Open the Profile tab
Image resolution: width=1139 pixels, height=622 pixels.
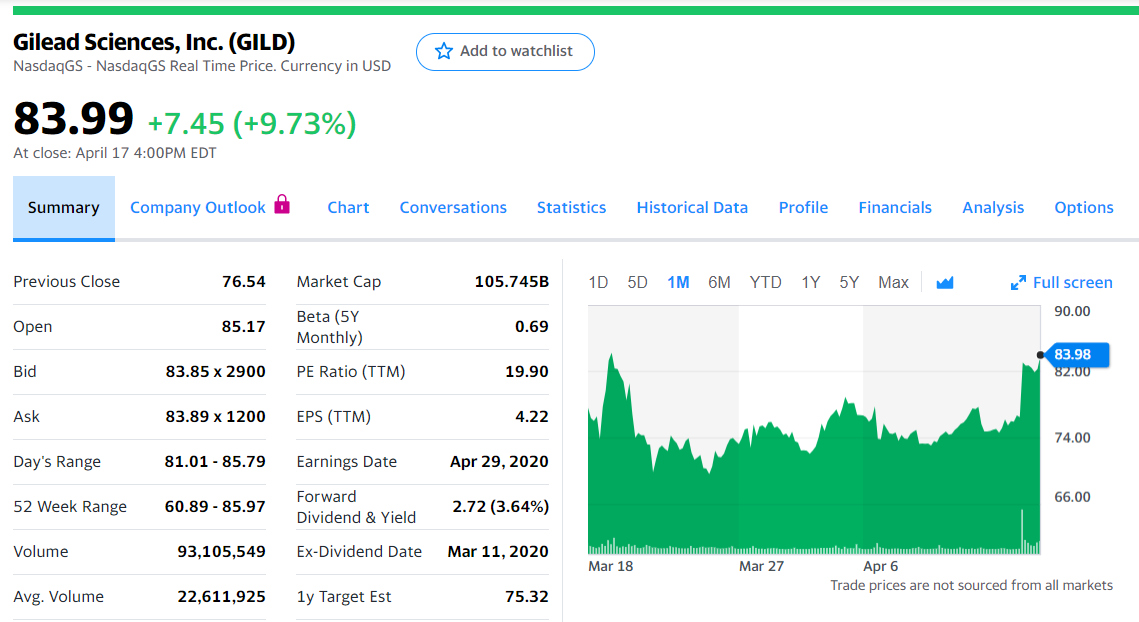tap(803, 208)
